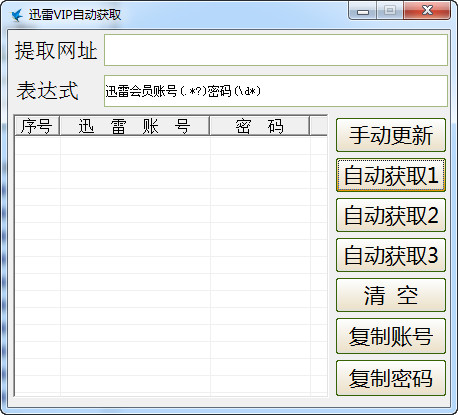Viewport: 458px width, 415px height.
Task: Clear the list with 清 空
Action: [x=391, y=295]
